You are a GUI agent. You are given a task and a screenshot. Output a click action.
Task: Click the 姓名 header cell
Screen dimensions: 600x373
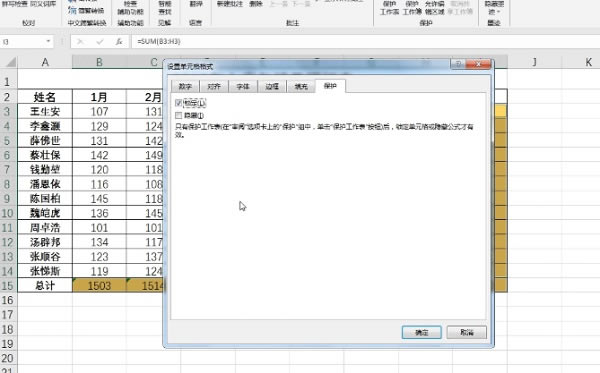(x=45, y=97)
